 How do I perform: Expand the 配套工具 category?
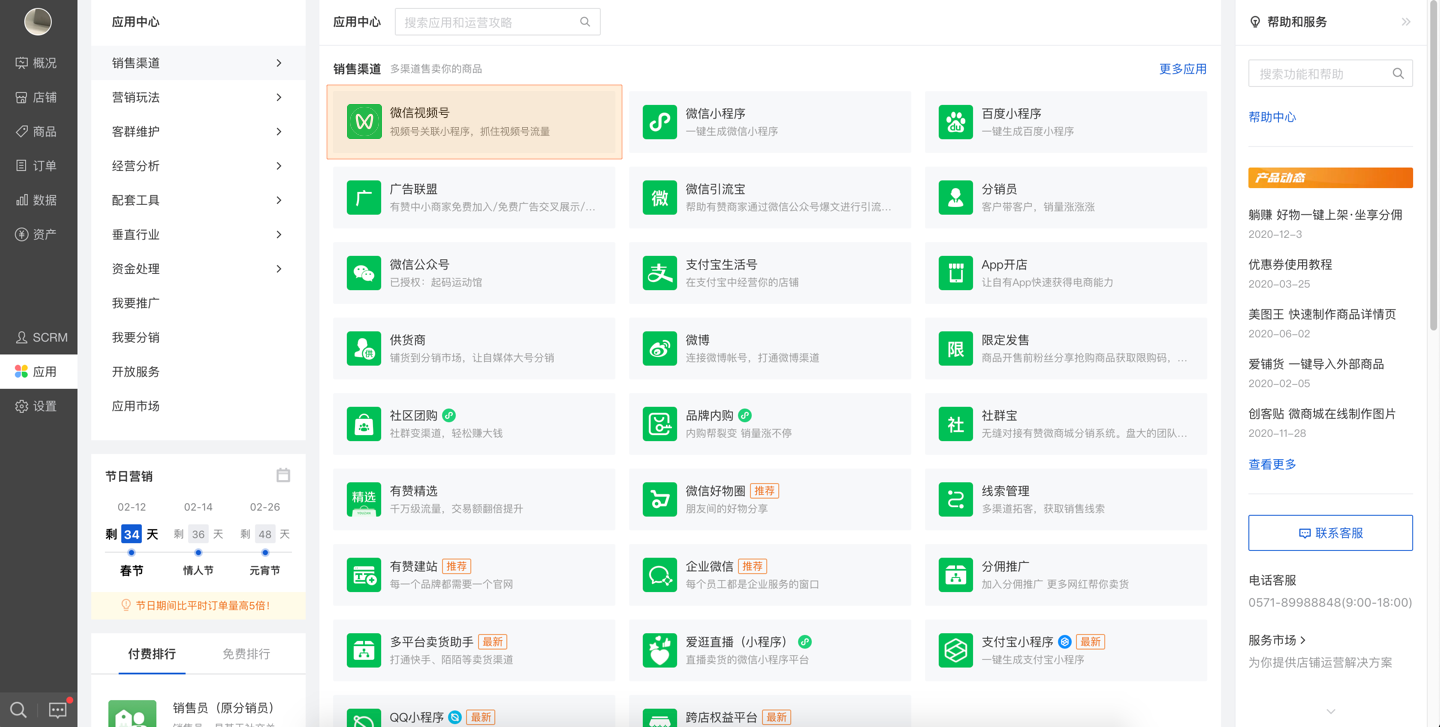point(198,200)
